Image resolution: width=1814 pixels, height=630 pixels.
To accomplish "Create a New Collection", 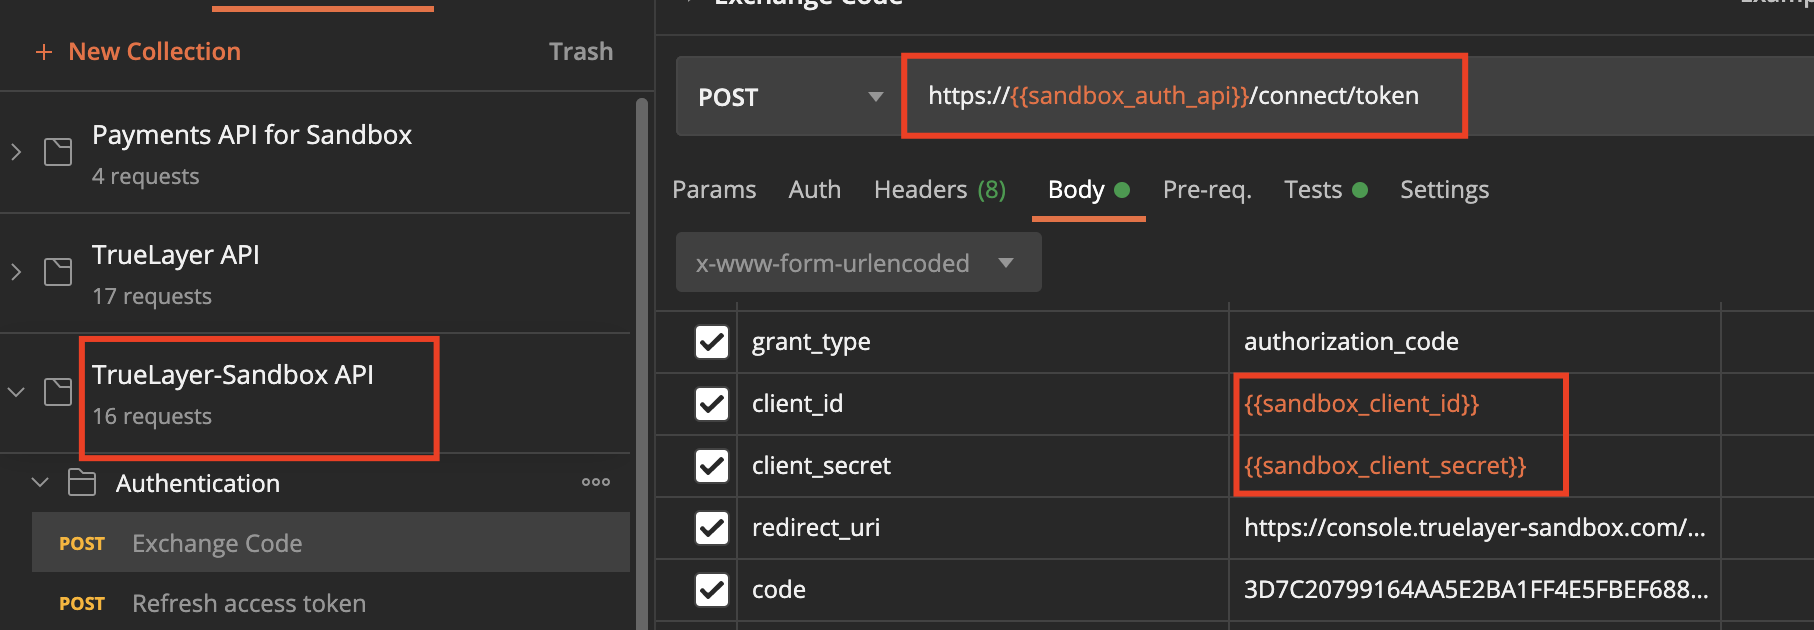I will click(138, 52).
